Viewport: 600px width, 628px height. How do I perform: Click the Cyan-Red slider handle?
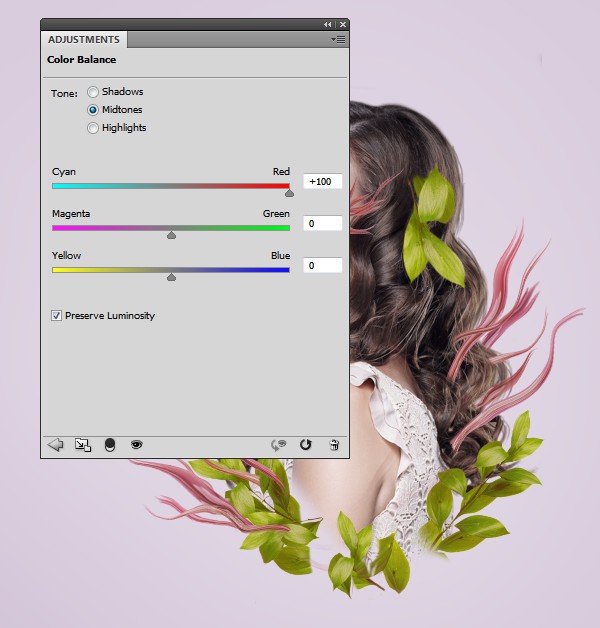click(289, 193)
